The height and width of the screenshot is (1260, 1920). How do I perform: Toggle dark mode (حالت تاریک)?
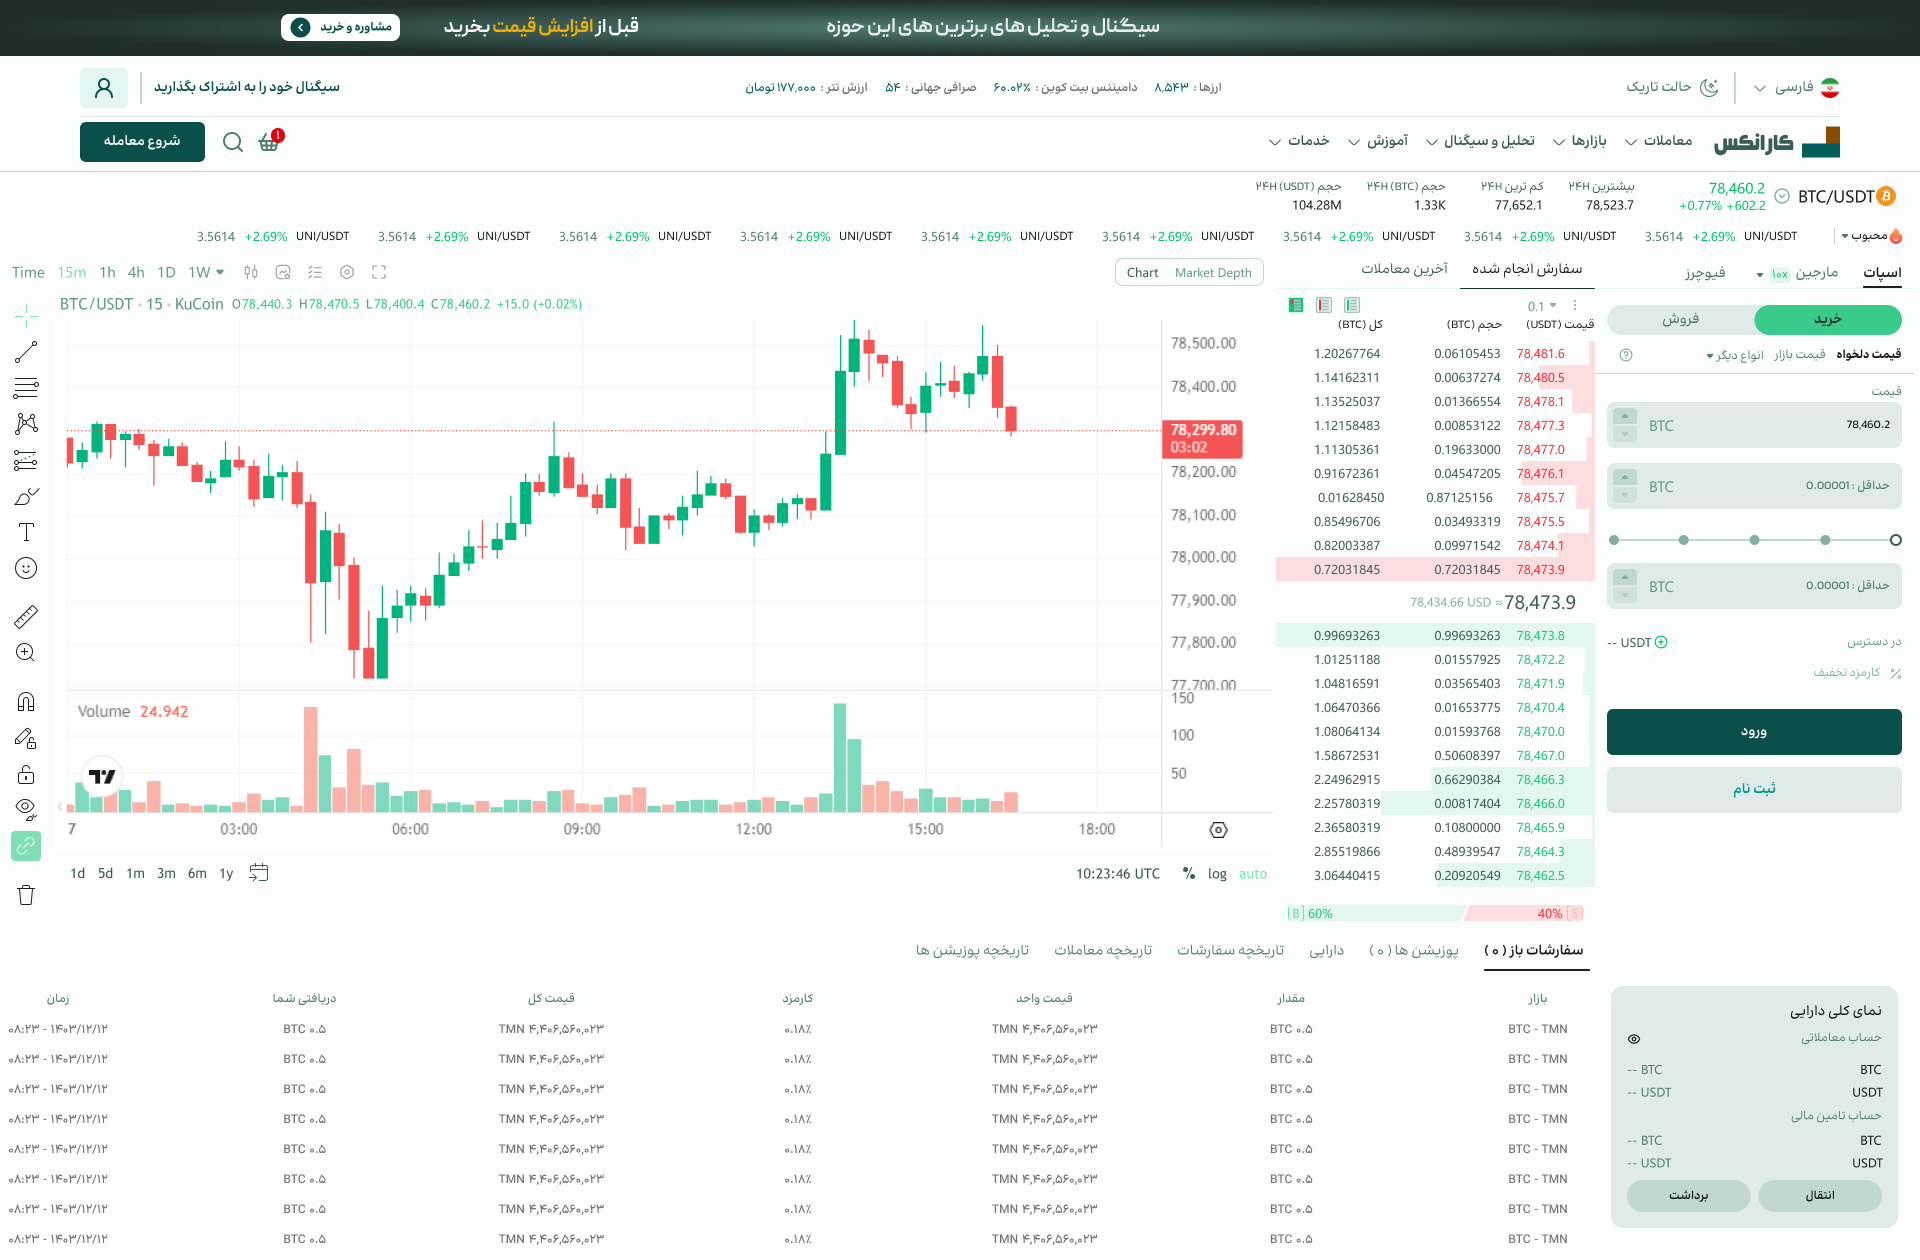pos(1672,87)
